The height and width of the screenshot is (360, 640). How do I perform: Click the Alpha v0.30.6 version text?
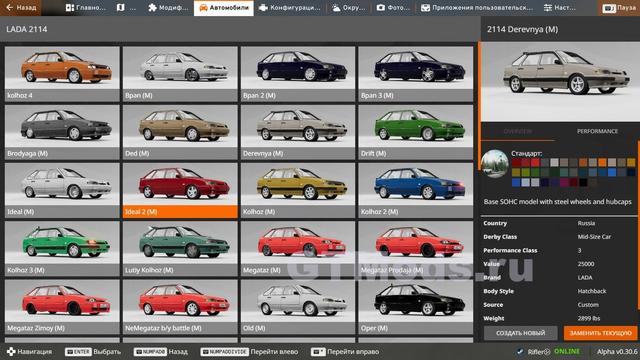tap(617, 351)
